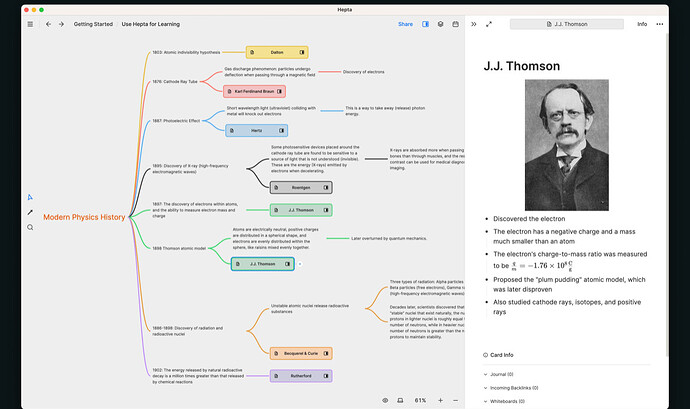Expand the Incoming Backlinks (0) section
This screenshot has width=690, height=409.
point(511,388)
